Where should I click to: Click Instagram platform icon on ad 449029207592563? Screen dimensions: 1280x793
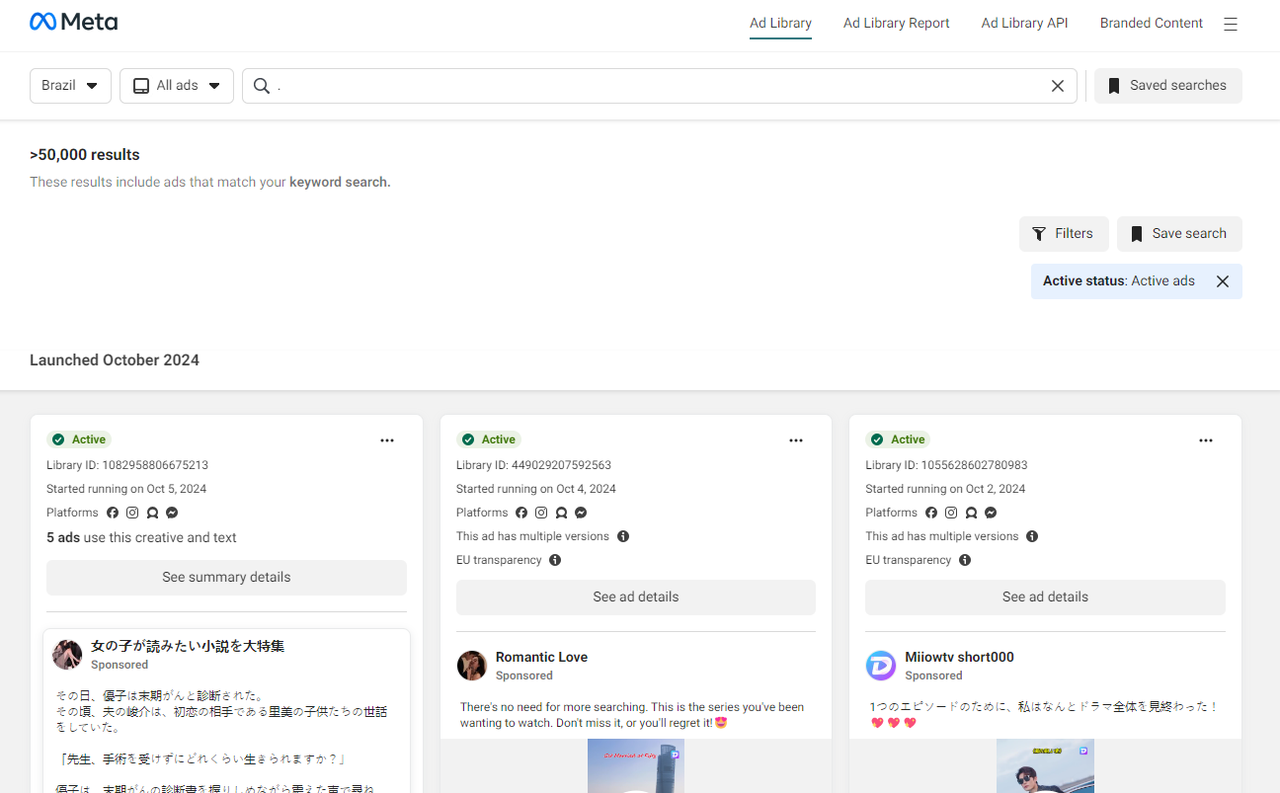541,513
